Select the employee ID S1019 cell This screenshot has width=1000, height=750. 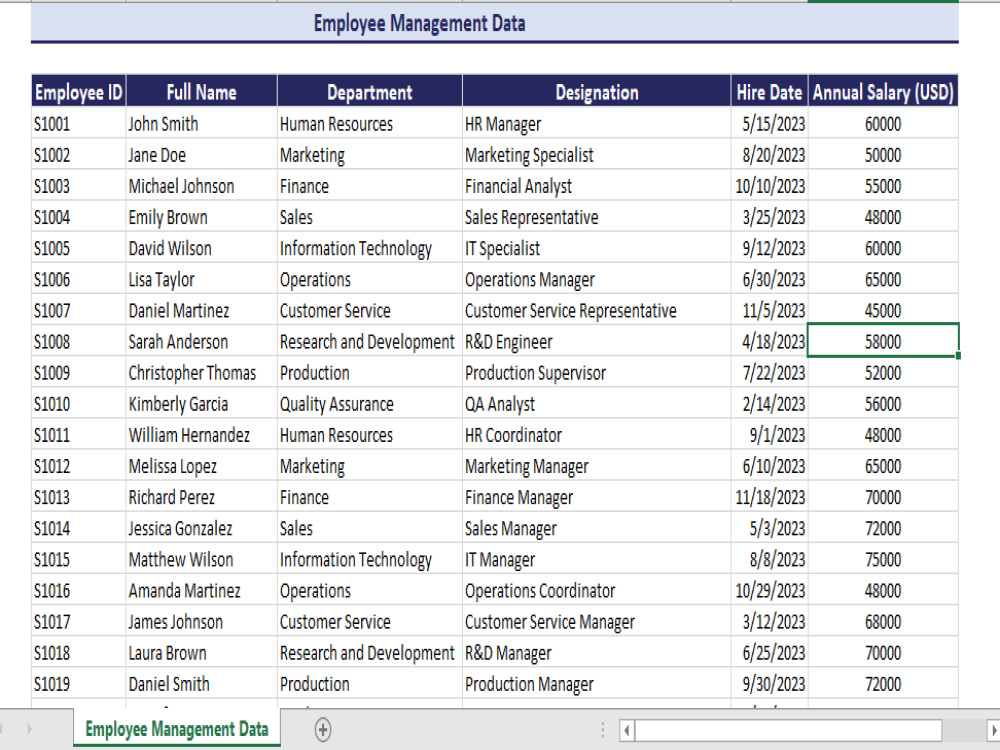(78, 684)
